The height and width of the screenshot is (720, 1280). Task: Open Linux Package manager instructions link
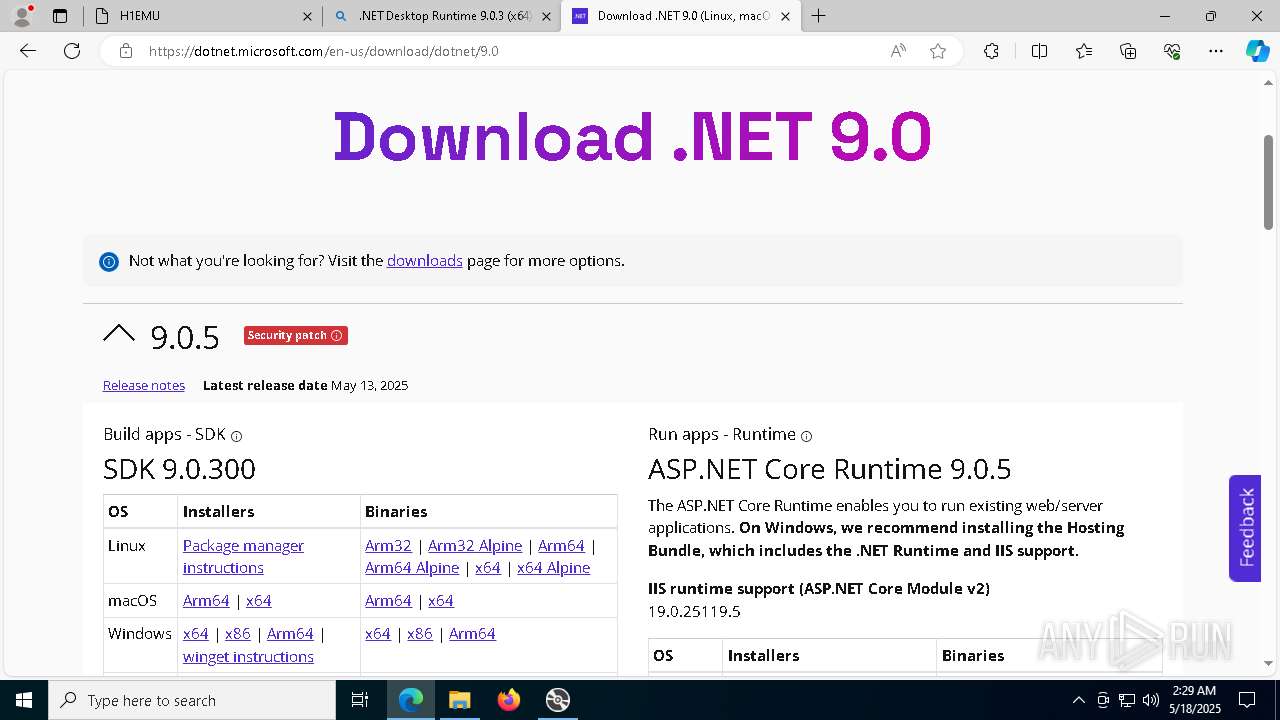pyautogui.click(x=243, y=557)
